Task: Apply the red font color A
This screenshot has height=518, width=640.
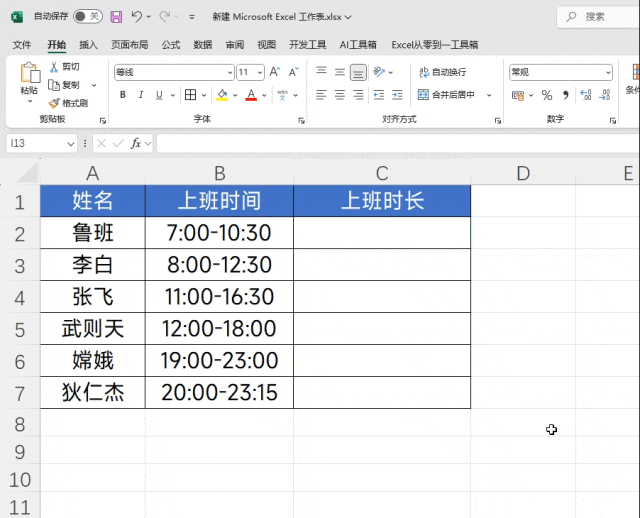Action: 251,95
